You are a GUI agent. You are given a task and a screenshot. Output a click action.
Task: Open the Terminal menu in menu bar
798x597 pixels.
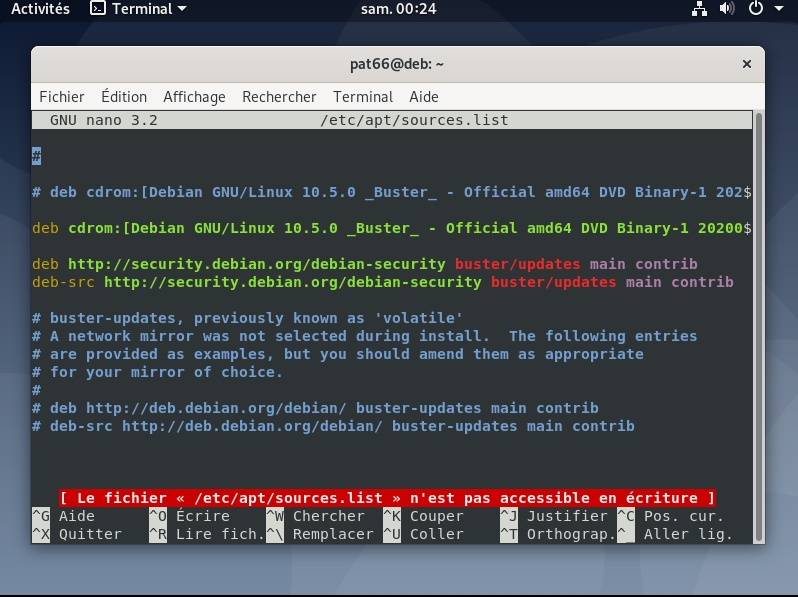point(363,97)
